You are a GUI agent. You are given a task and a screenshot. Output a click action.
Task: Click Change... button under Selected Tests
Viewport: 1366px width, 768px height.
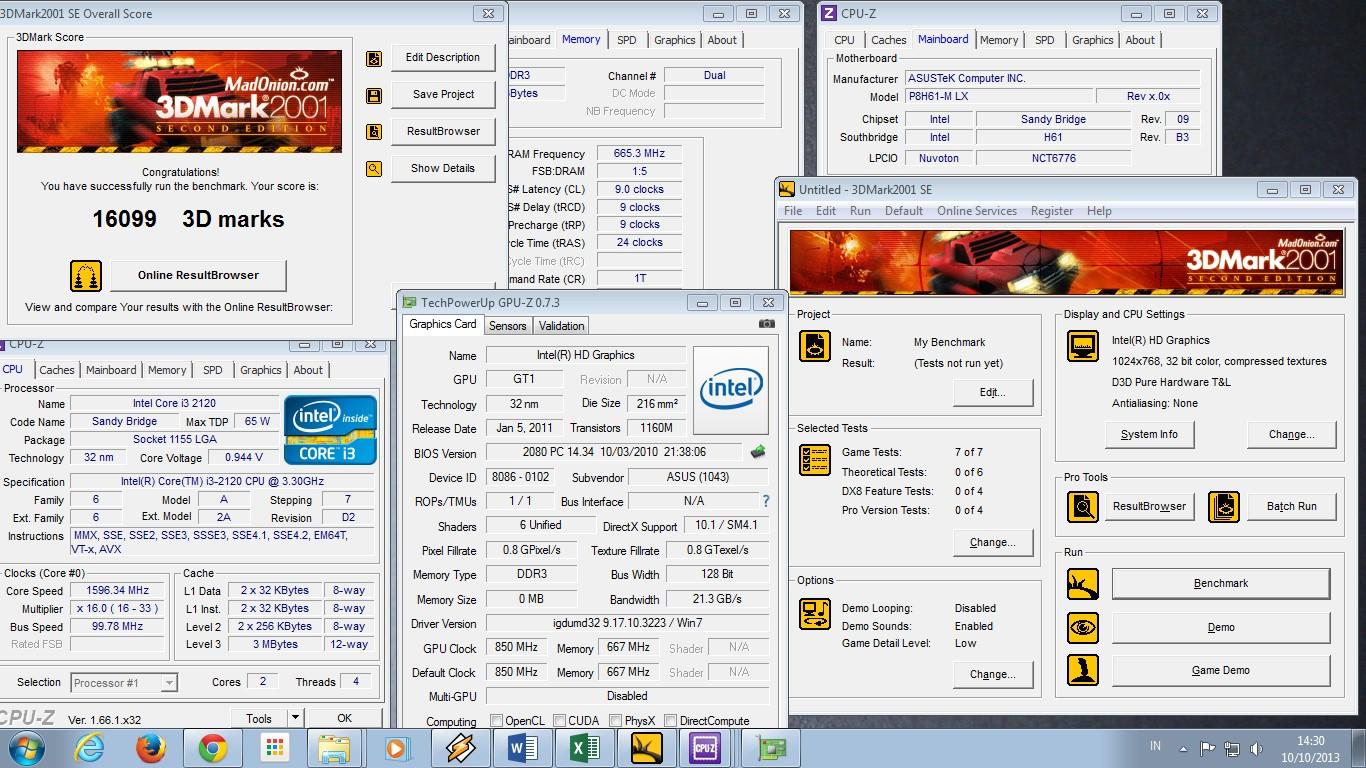pyautogui.click(x=992, y=543)
